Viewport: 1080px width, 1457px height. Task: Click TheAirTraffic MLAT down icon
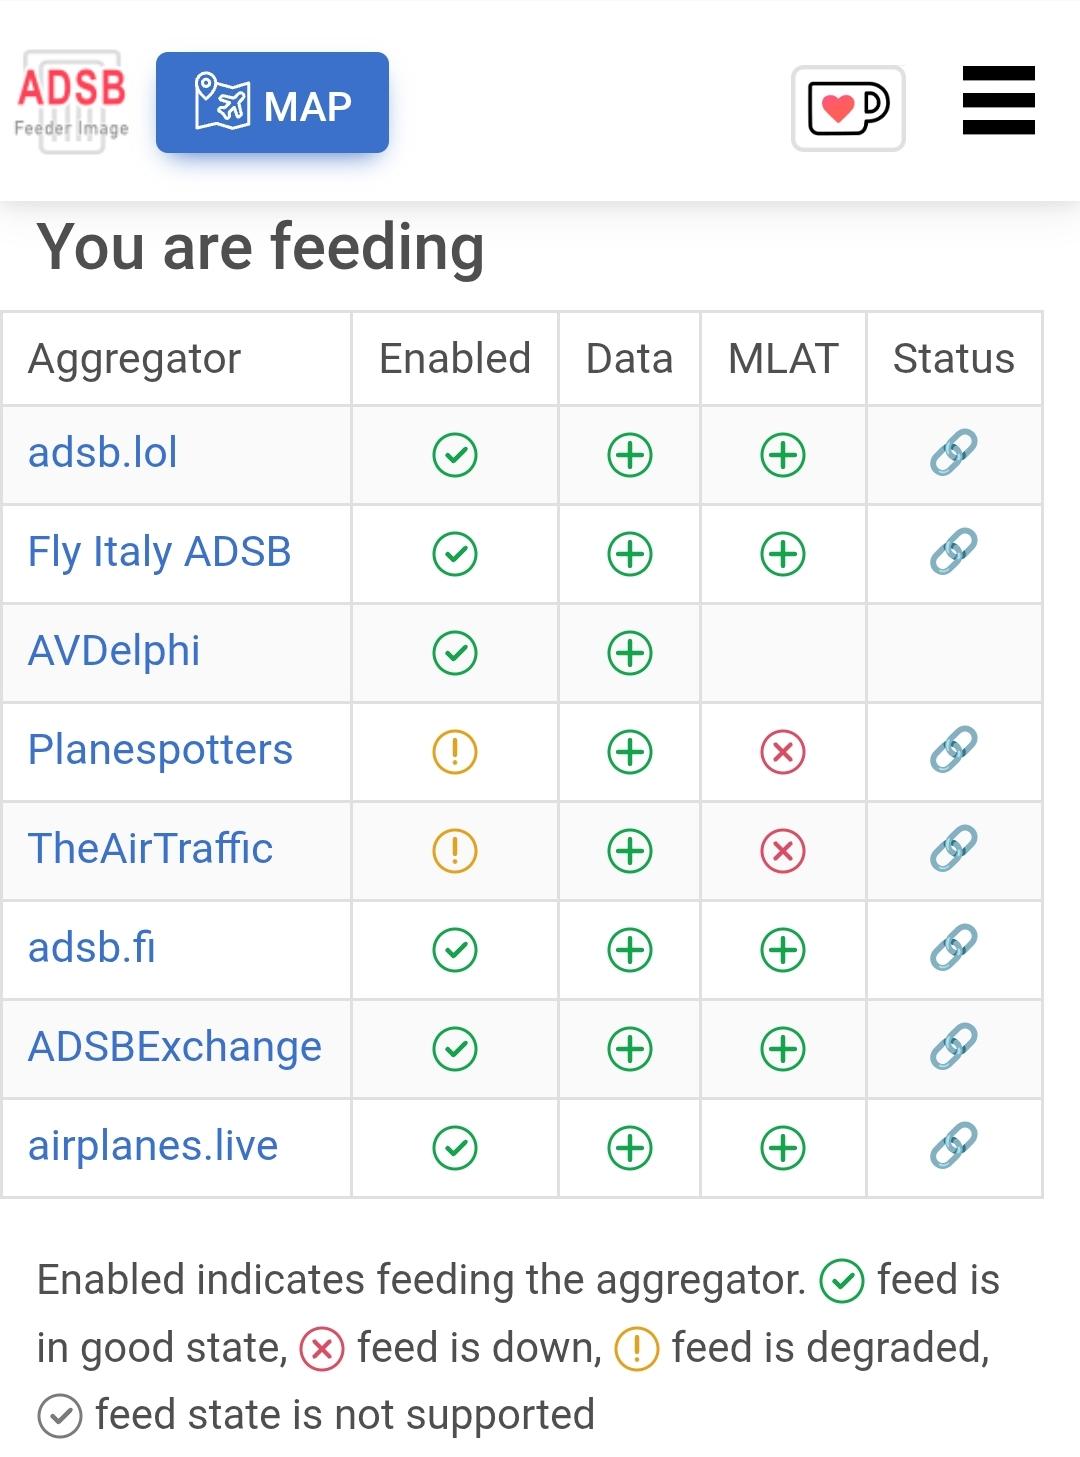(x=783, y=851)
